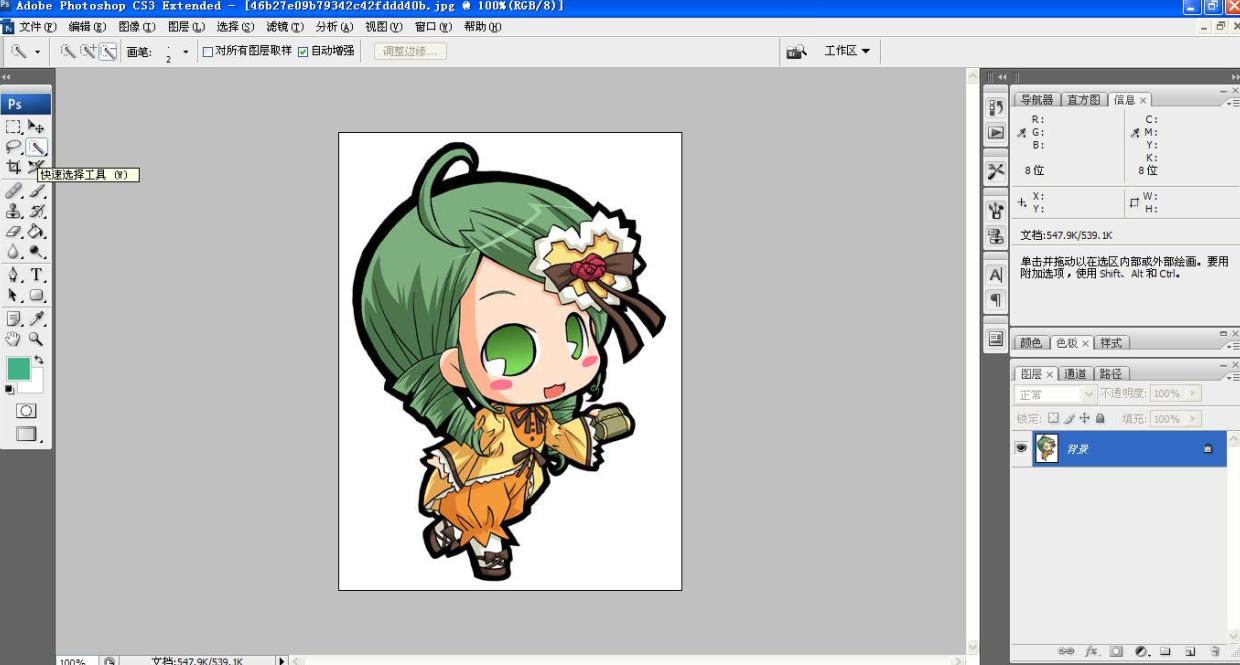The height and width of the screenshot is (665, 1240).
Task: Click the Go to Bridge icon
Action: (x=796, y=51)
